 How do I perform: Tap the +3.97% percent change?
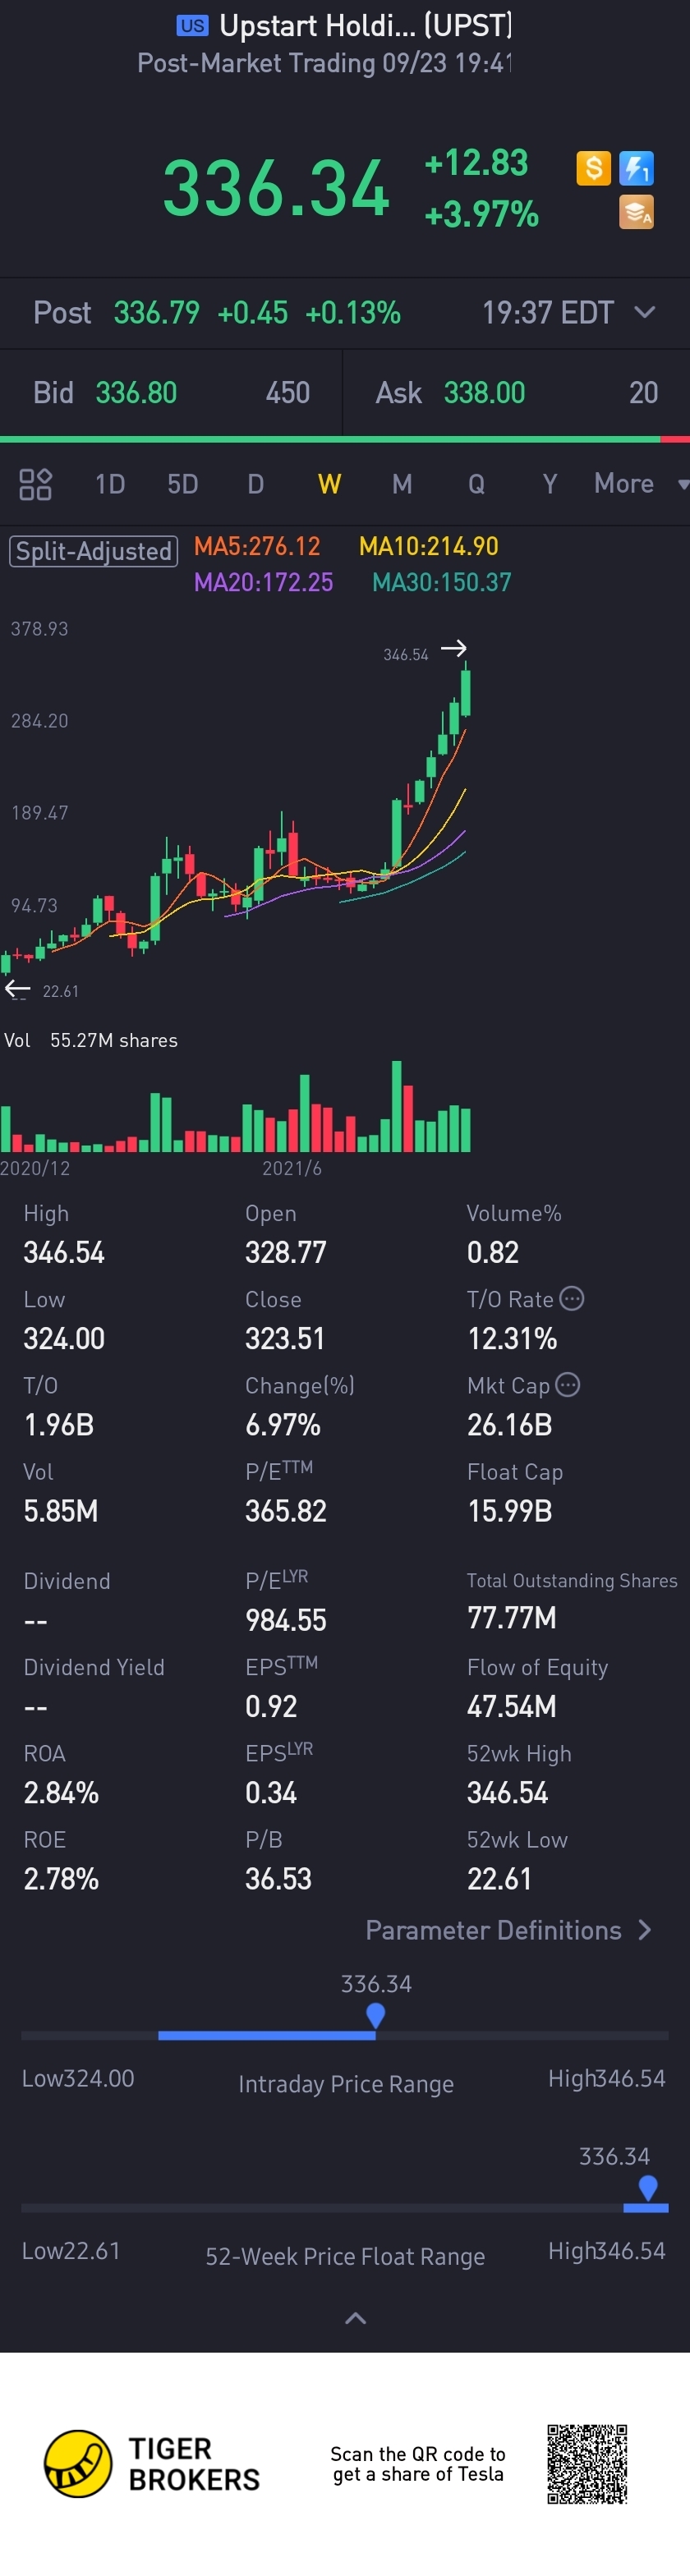pyautogui.click(x=481, y=214)
